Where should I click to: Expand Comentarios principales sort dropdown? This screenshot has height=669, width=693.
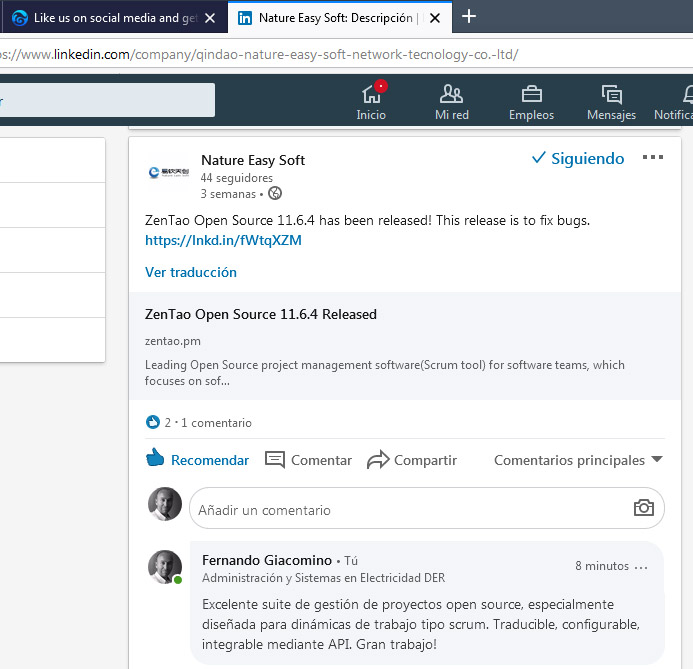578,460
